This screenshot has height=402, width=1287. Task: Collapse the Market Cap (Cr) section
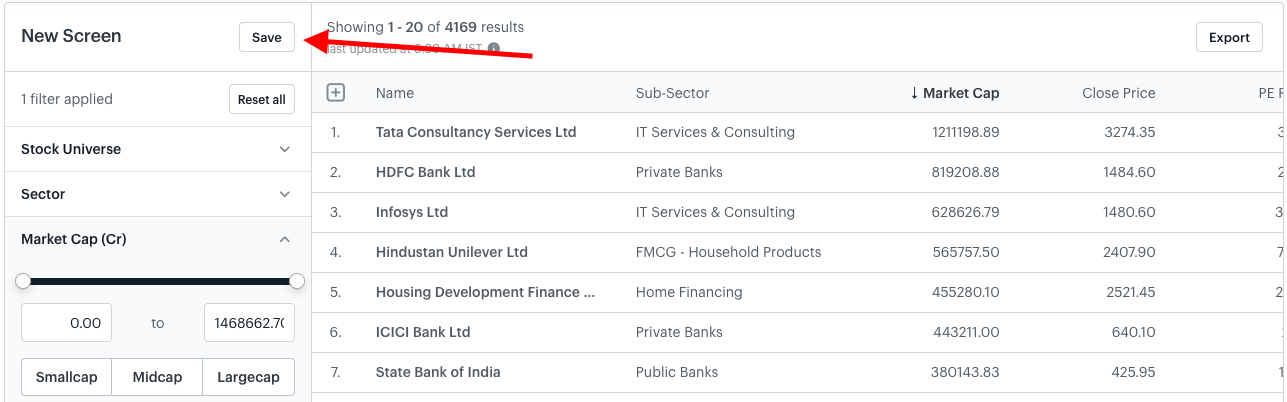158,239
